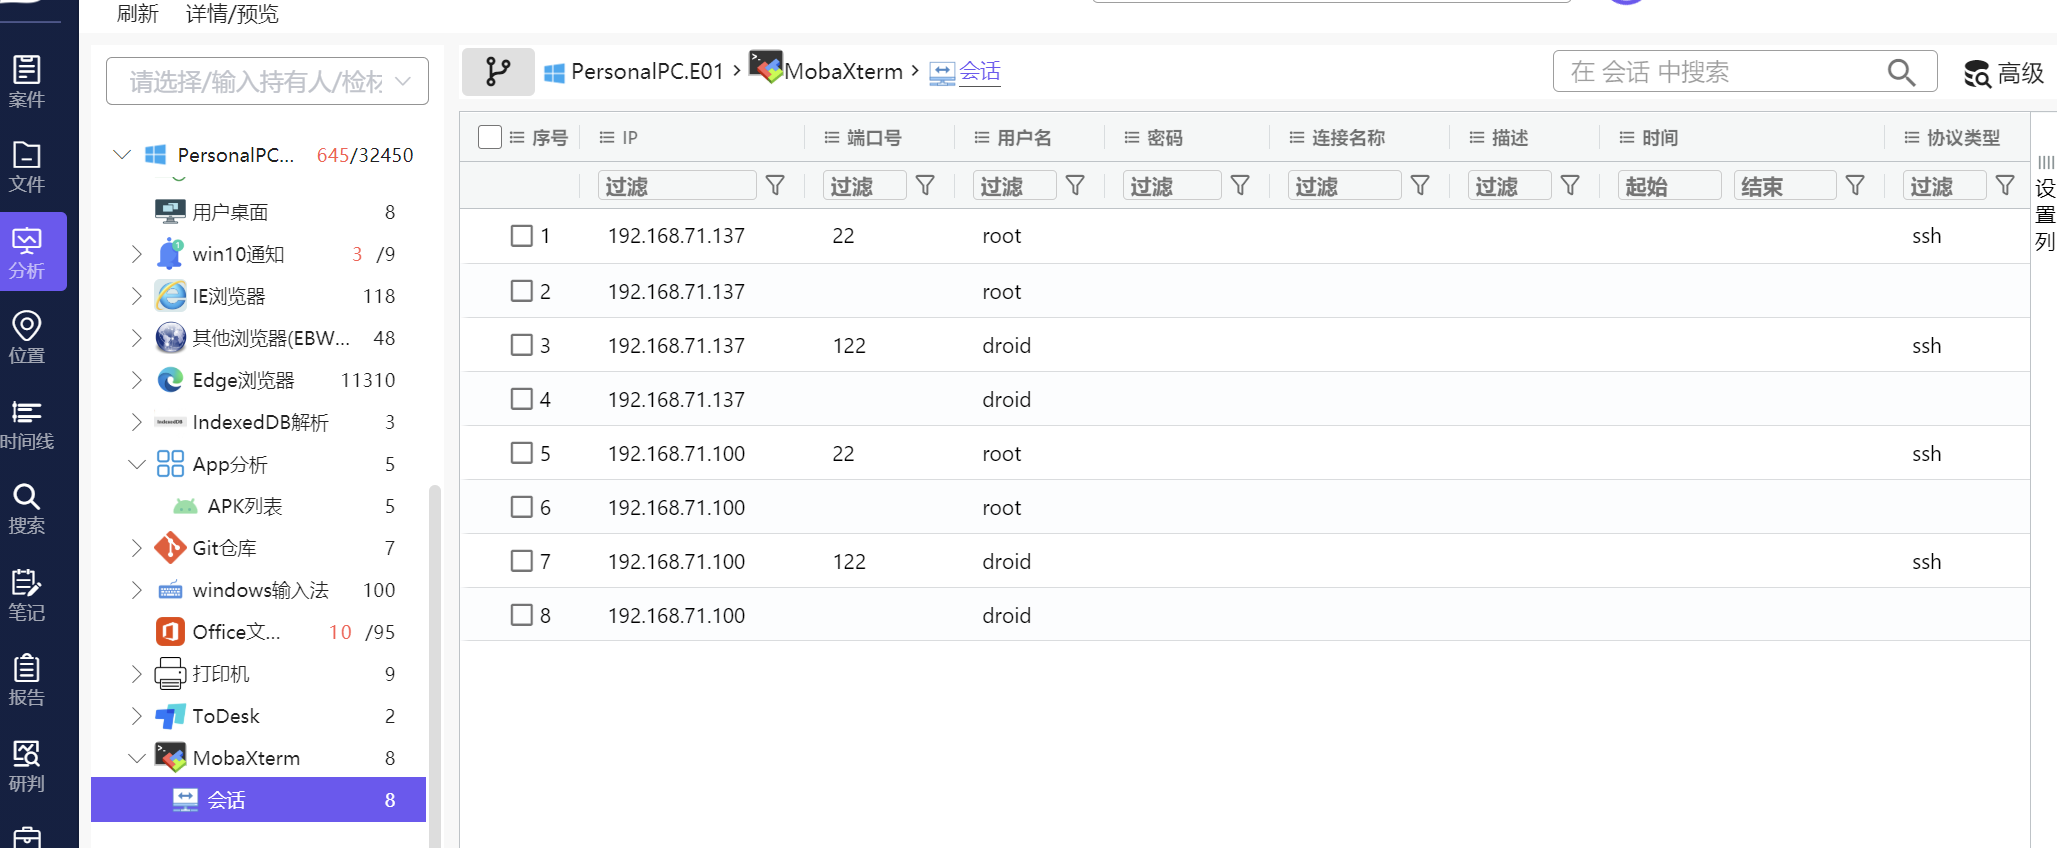2057x848 pixels.
Task: Click the 会话 breadcrumb link
Action: [x=979, y=72]
